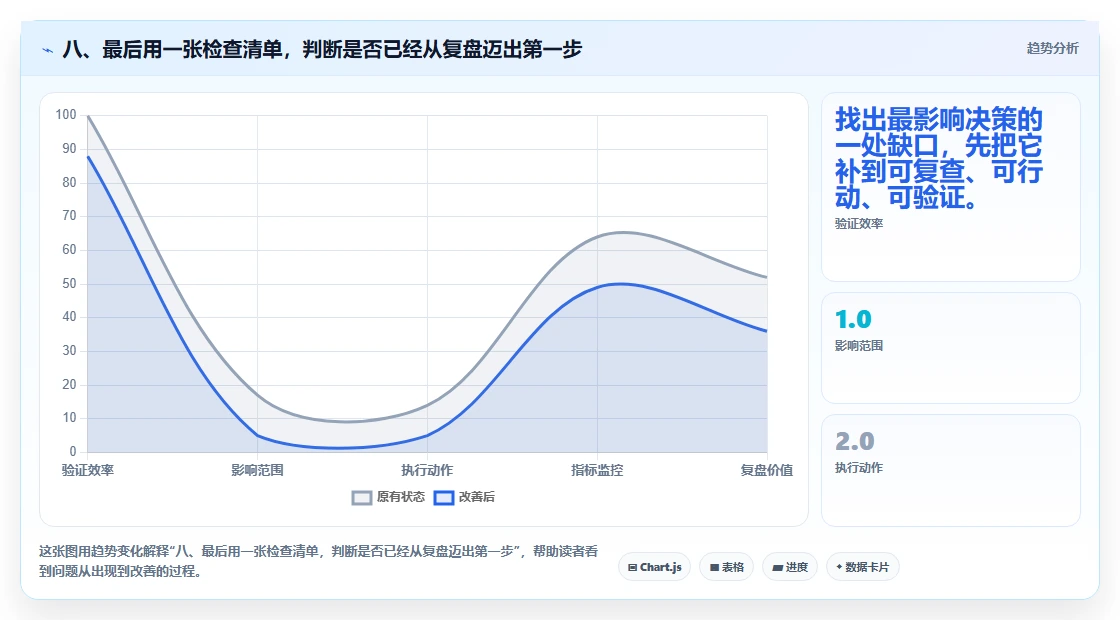Click the x-axis label 指标监控
Image resolution: width=1120 pixels, height=620 pixels.
pyautogui.click(x=597, y=470)
